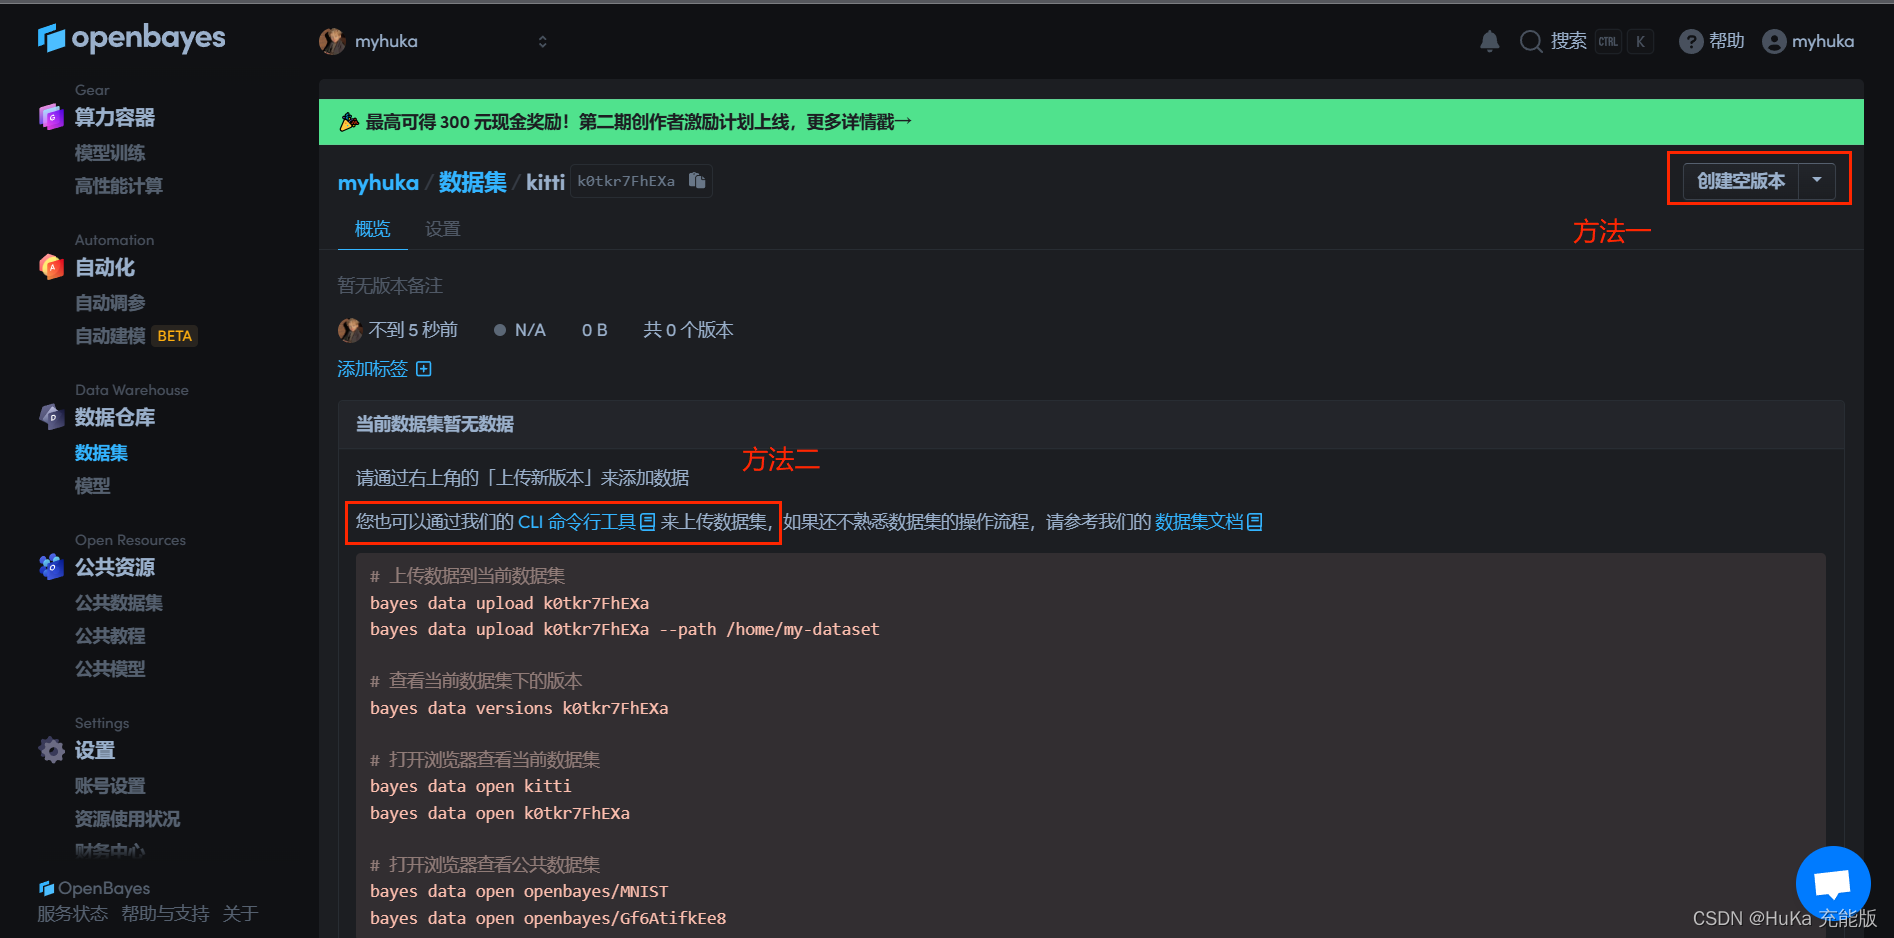Open the notifications bell icon
The height and width of the screenshot is (938, 1894).
pos(1489,41)
